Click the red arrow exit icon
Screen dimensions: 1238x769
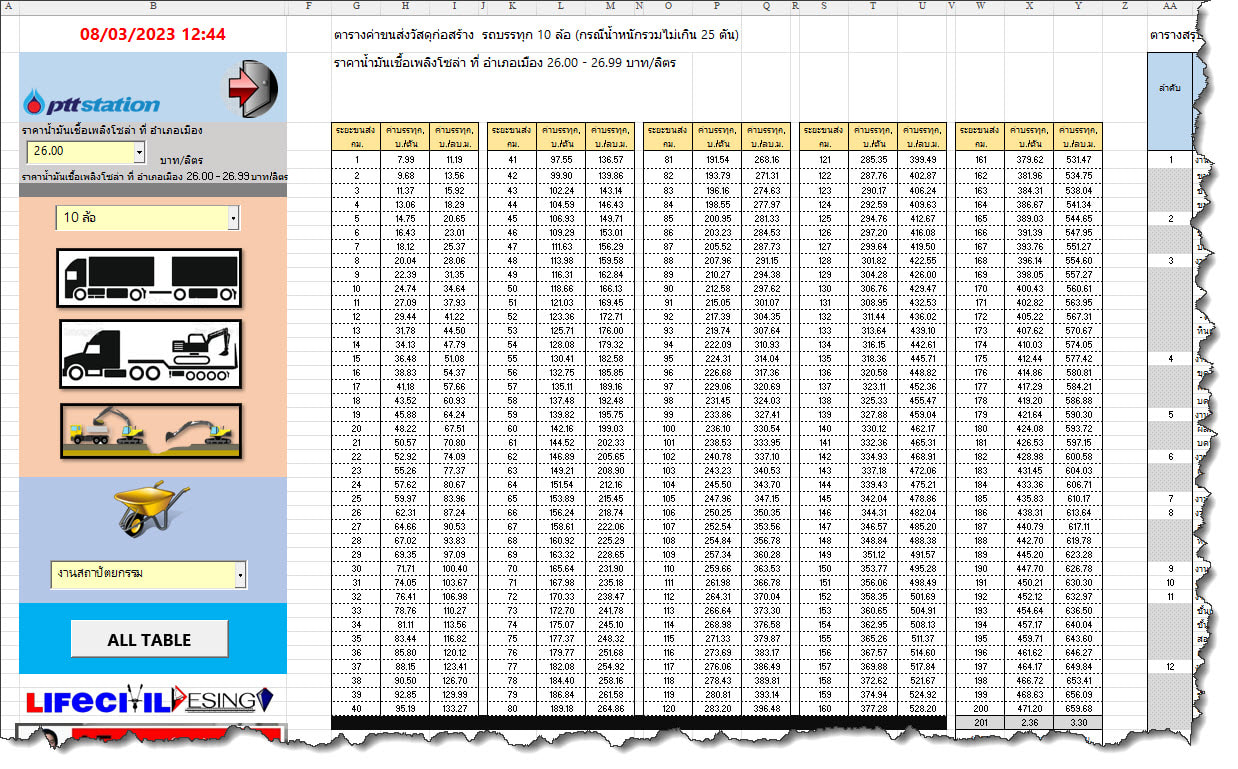(251, 87)
